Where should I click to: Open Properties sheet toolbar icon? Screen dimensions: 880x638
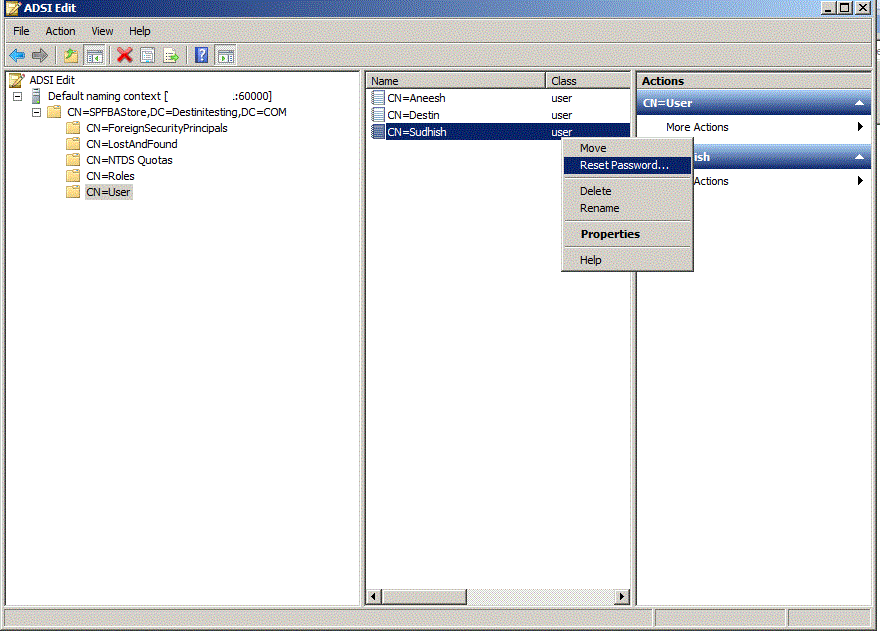pyautogui.click(x=148, y=56)
